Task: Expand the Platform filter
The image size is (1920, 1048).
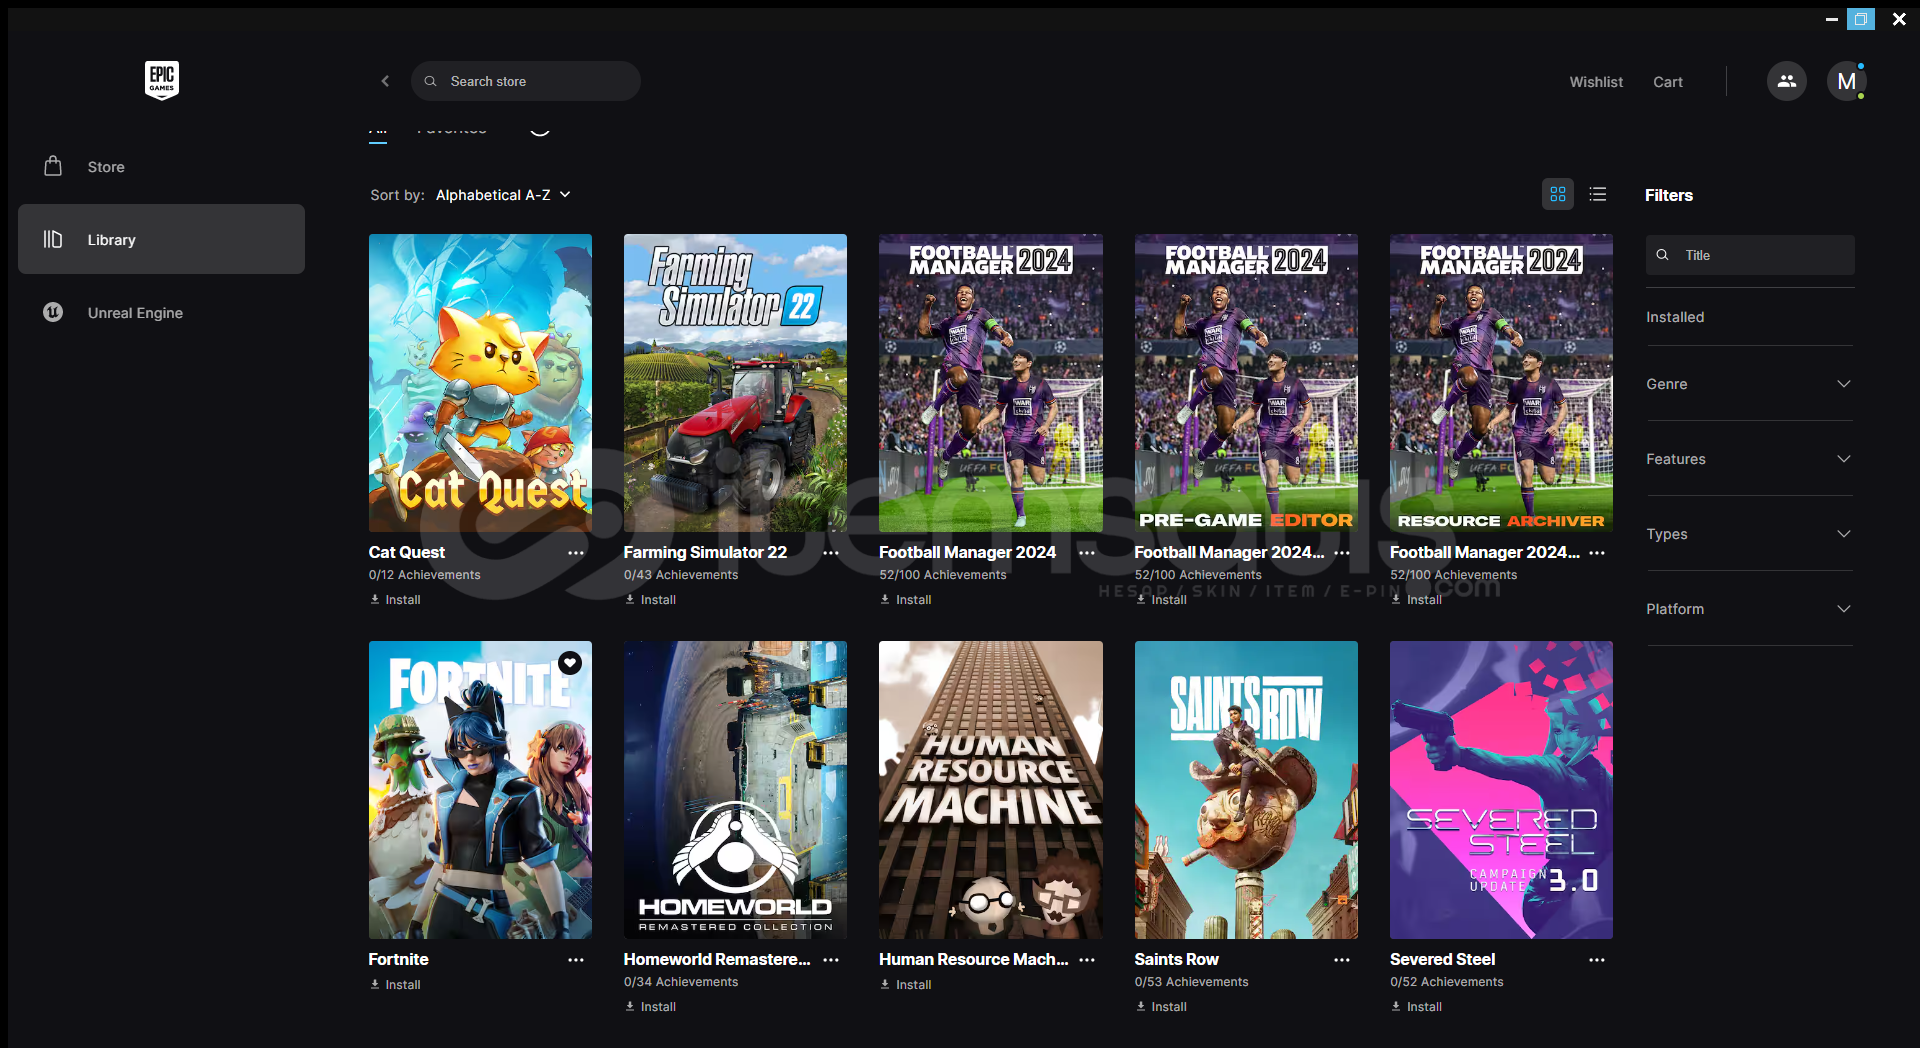Action: tap(1749, 609)
